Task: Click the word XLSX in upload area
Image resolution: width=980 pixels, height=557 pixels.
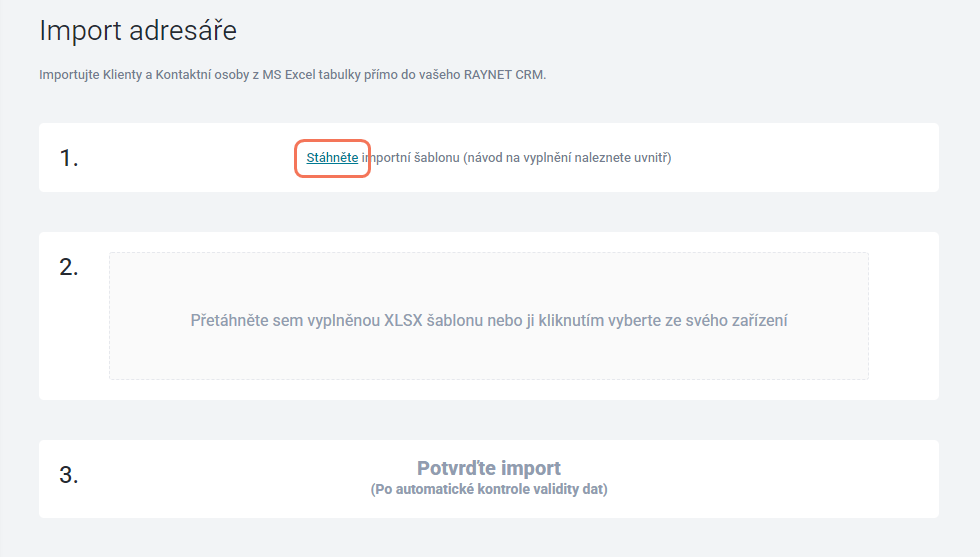Action: click(403, 320)
